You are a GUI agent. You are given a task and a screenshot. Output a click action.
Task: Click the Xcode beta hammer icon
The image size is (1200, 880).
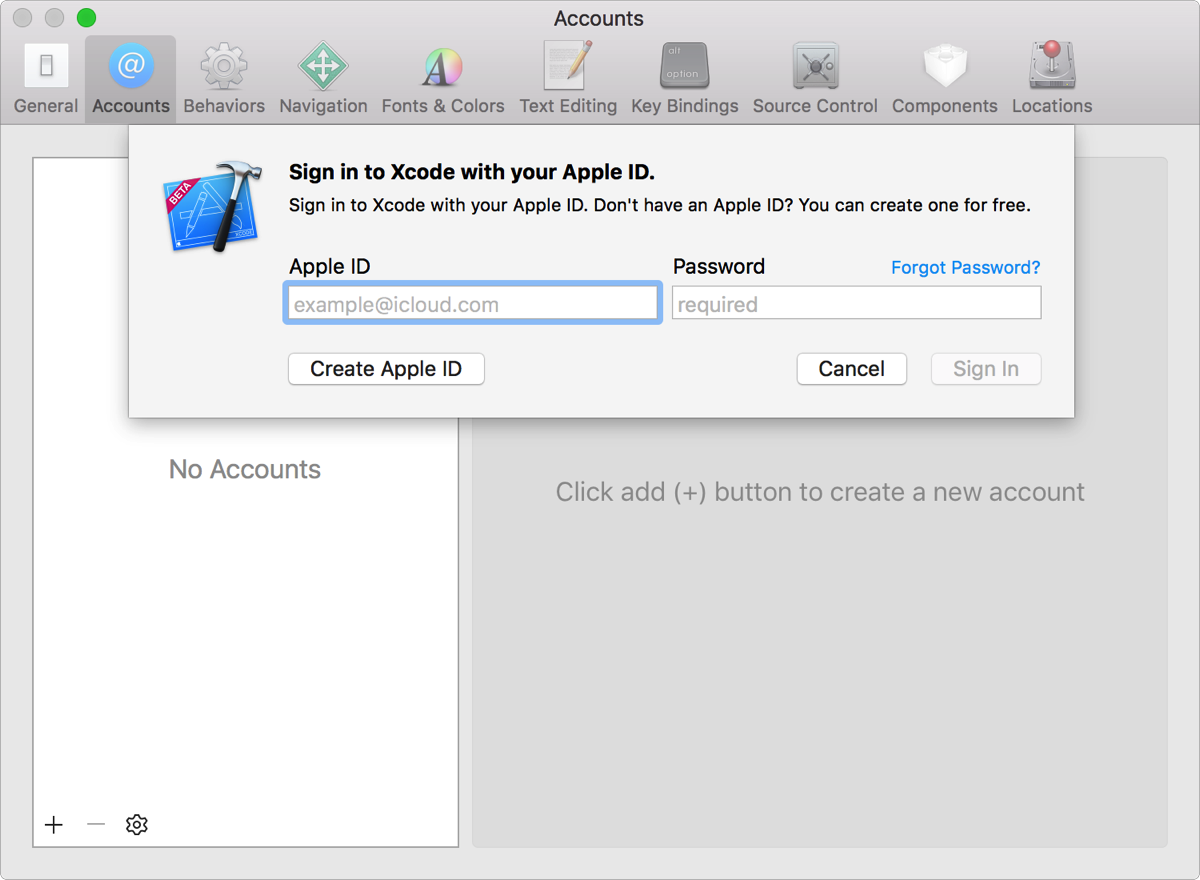(x=213, y=206)
